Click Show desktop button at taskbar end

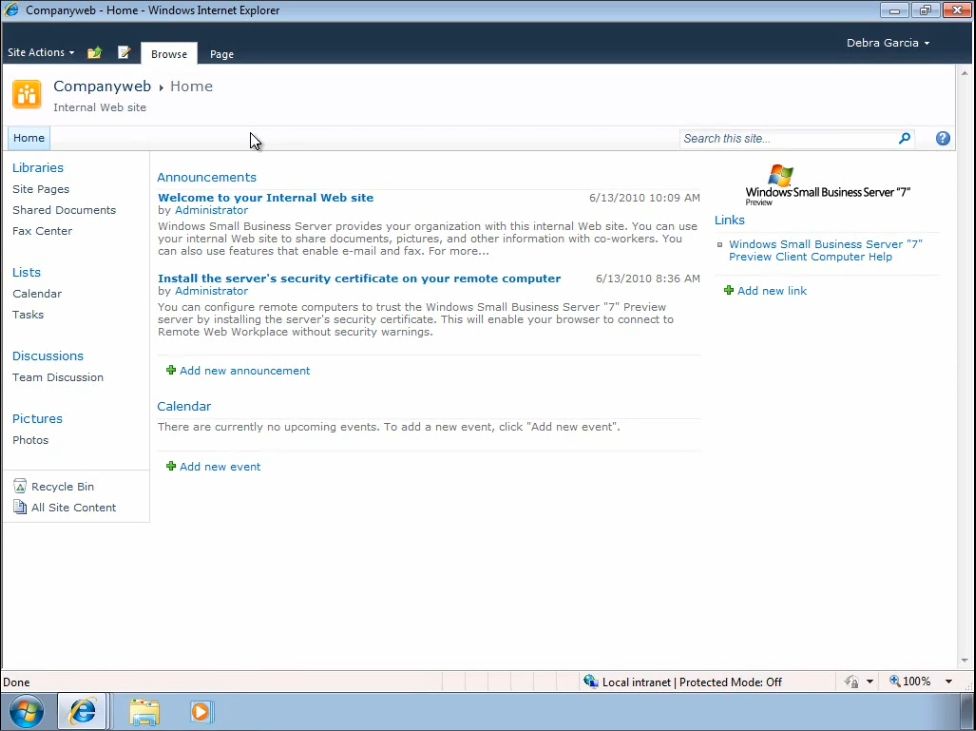(969, 712)
